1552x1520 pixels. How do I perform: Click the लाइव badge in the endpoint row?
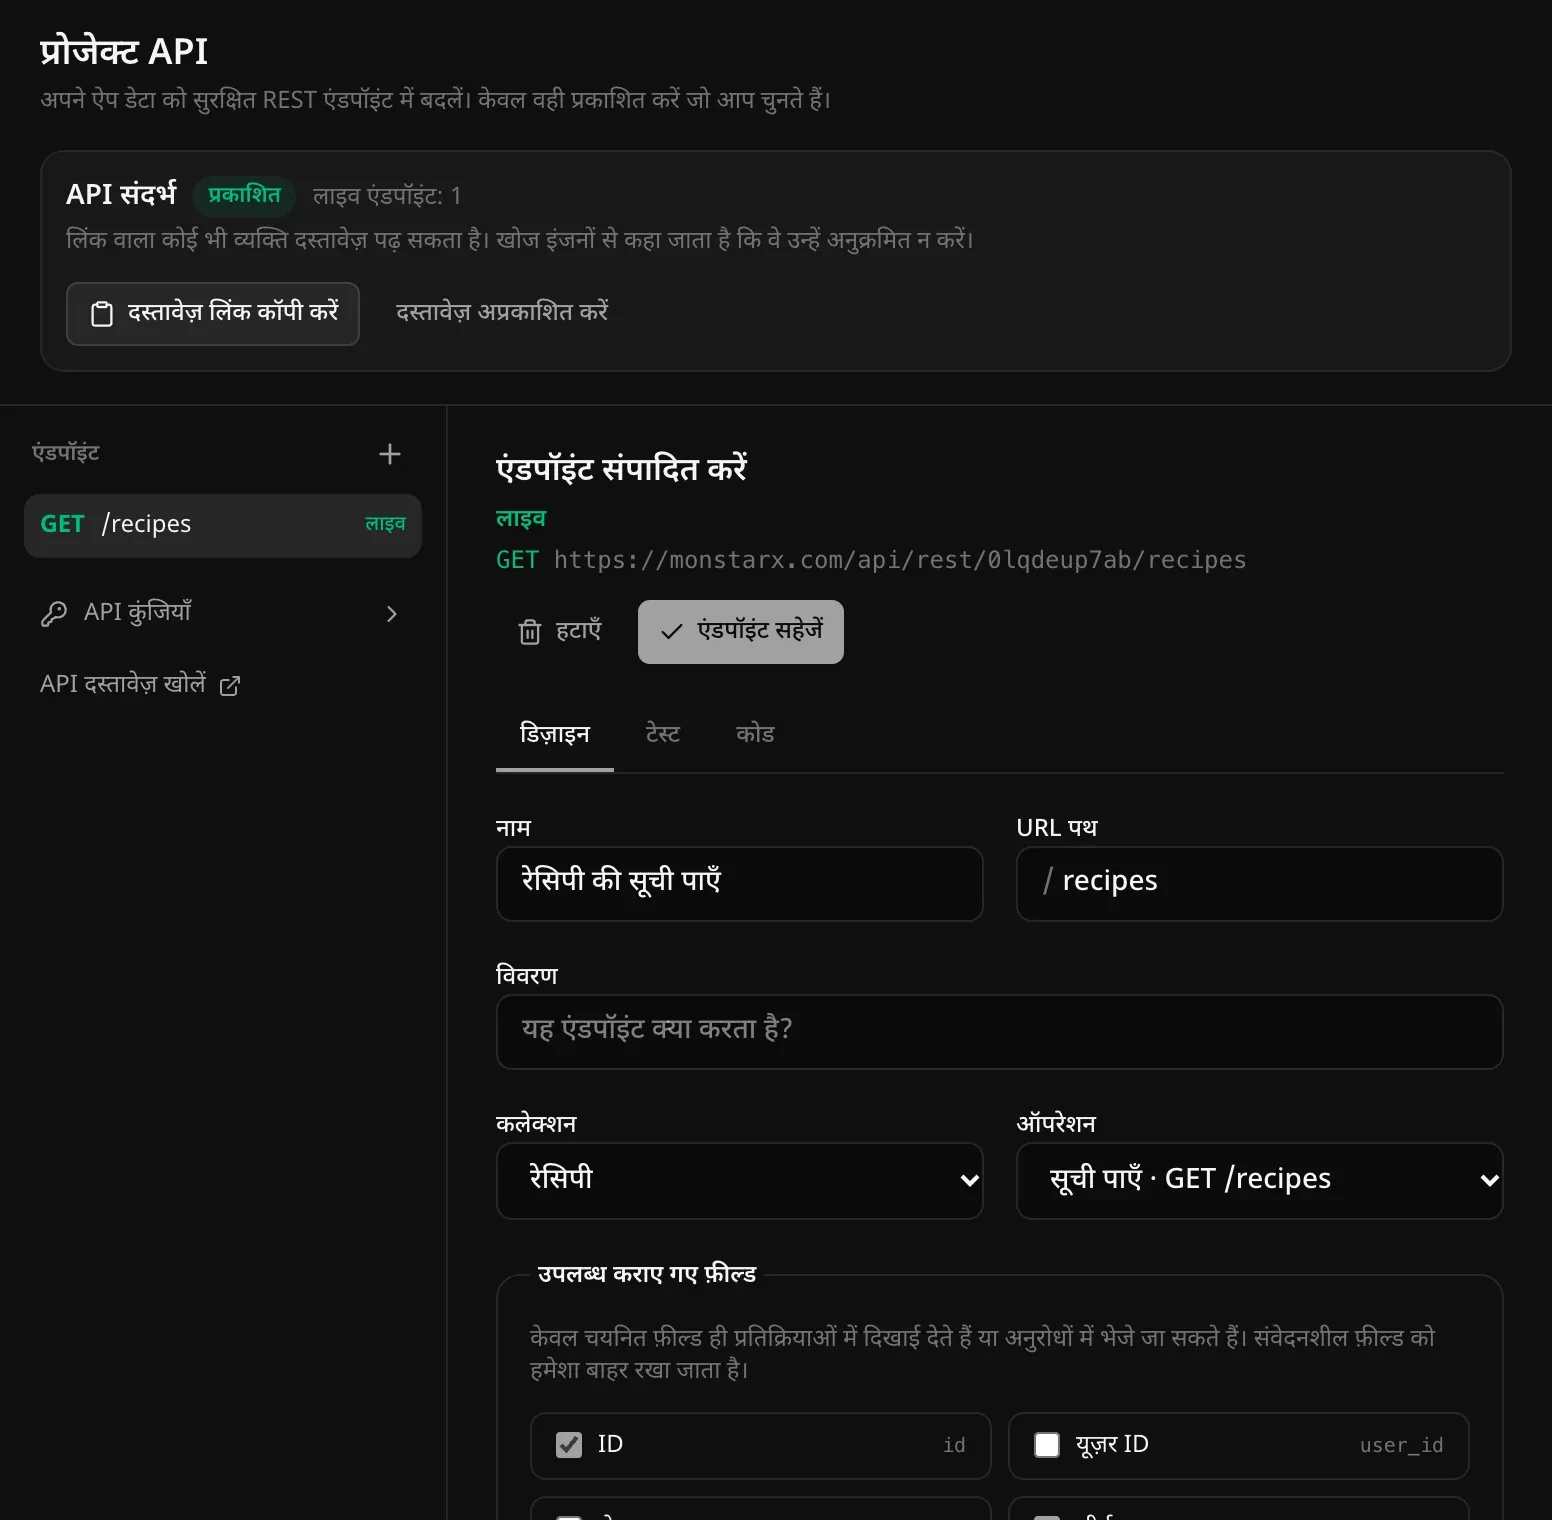pyautogui.click(x=385, y=524)
